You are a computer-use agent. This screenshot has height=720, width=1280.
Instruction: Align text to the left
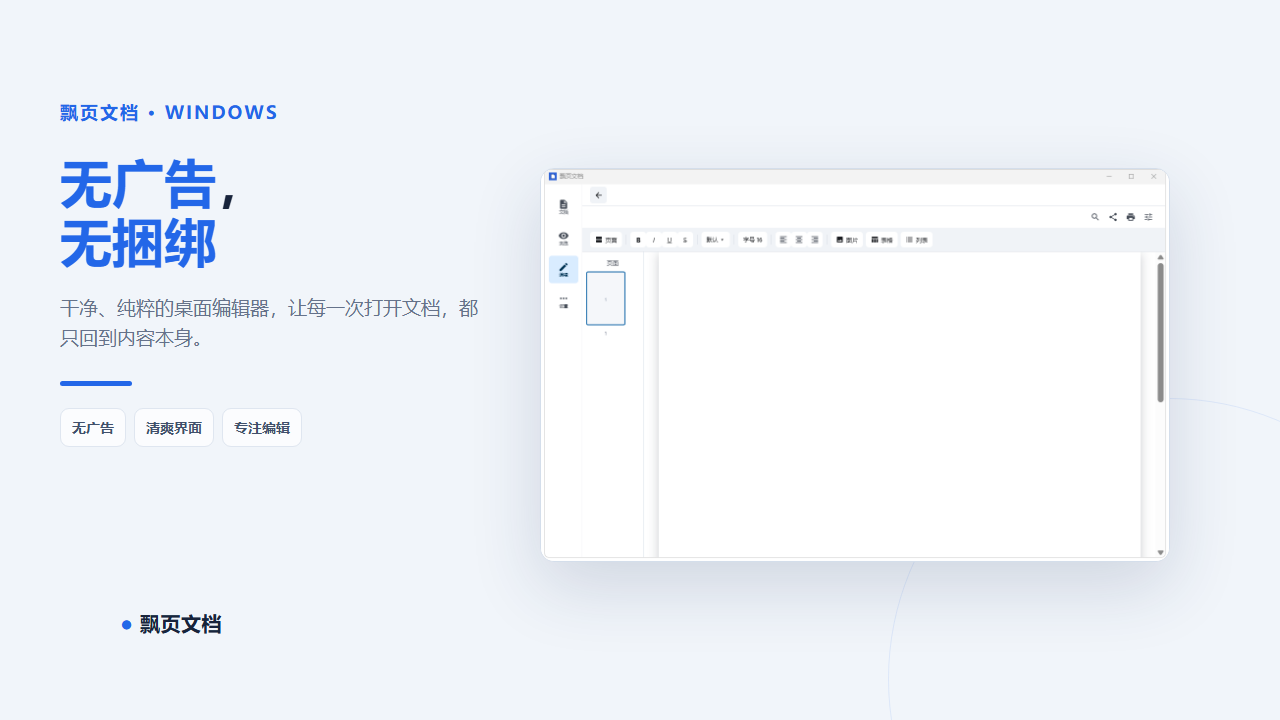coord(784,240)
